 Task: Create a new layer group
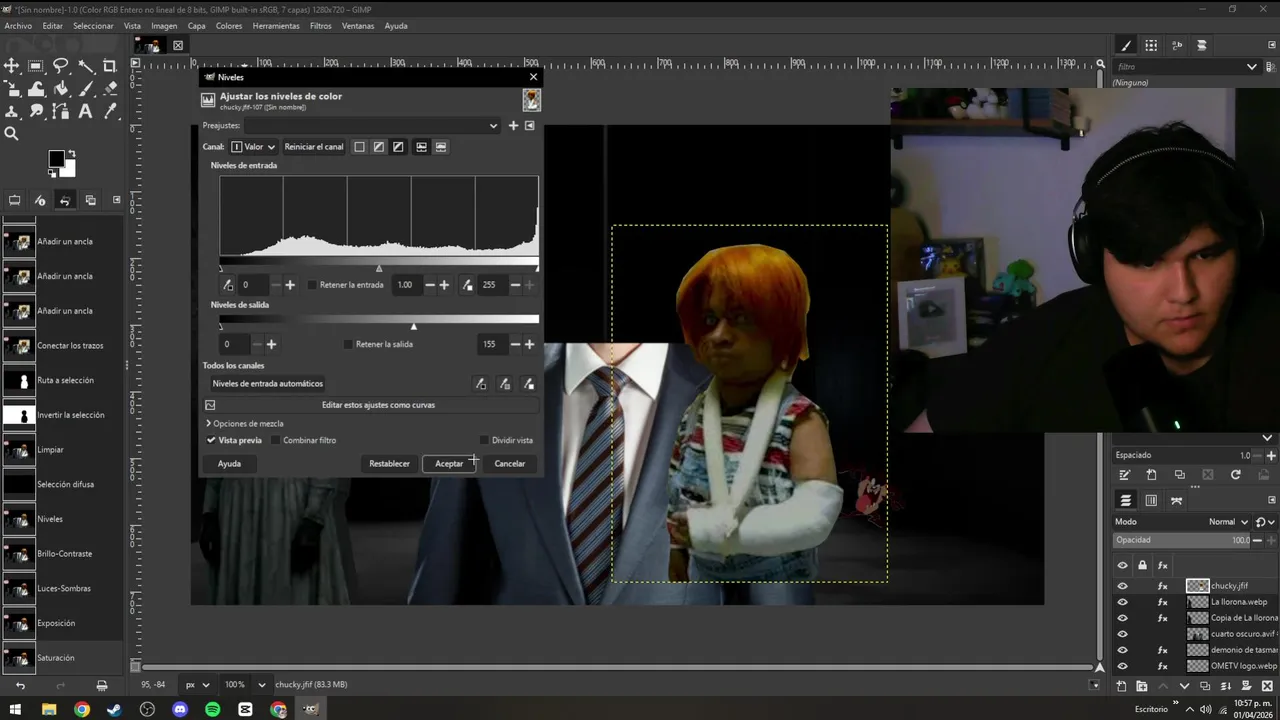(x=1142, y=686)
